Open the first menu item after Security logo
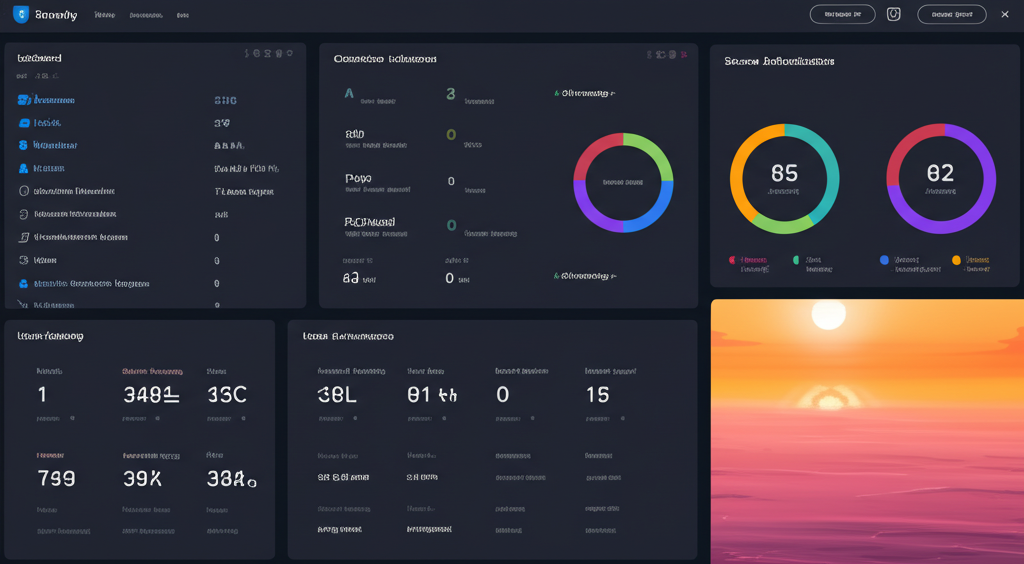This screenshot has height=564, width=1024. point(104,16)
